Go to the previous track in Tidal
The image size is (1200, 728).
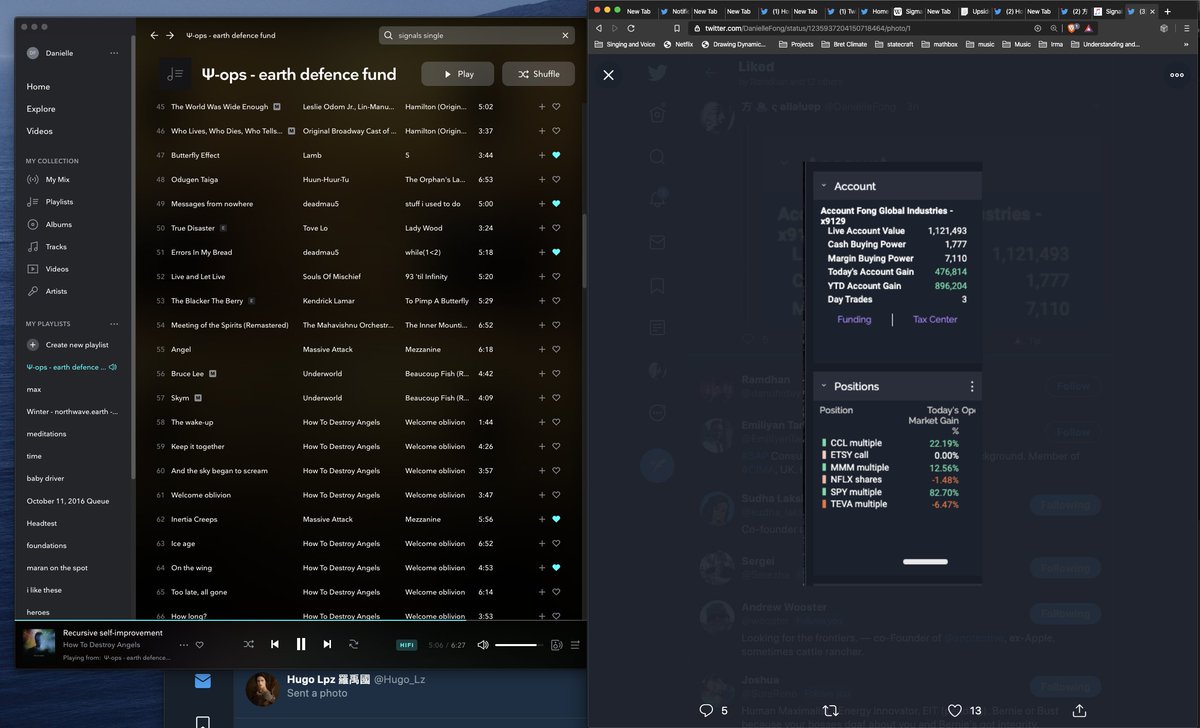[275, 645]
